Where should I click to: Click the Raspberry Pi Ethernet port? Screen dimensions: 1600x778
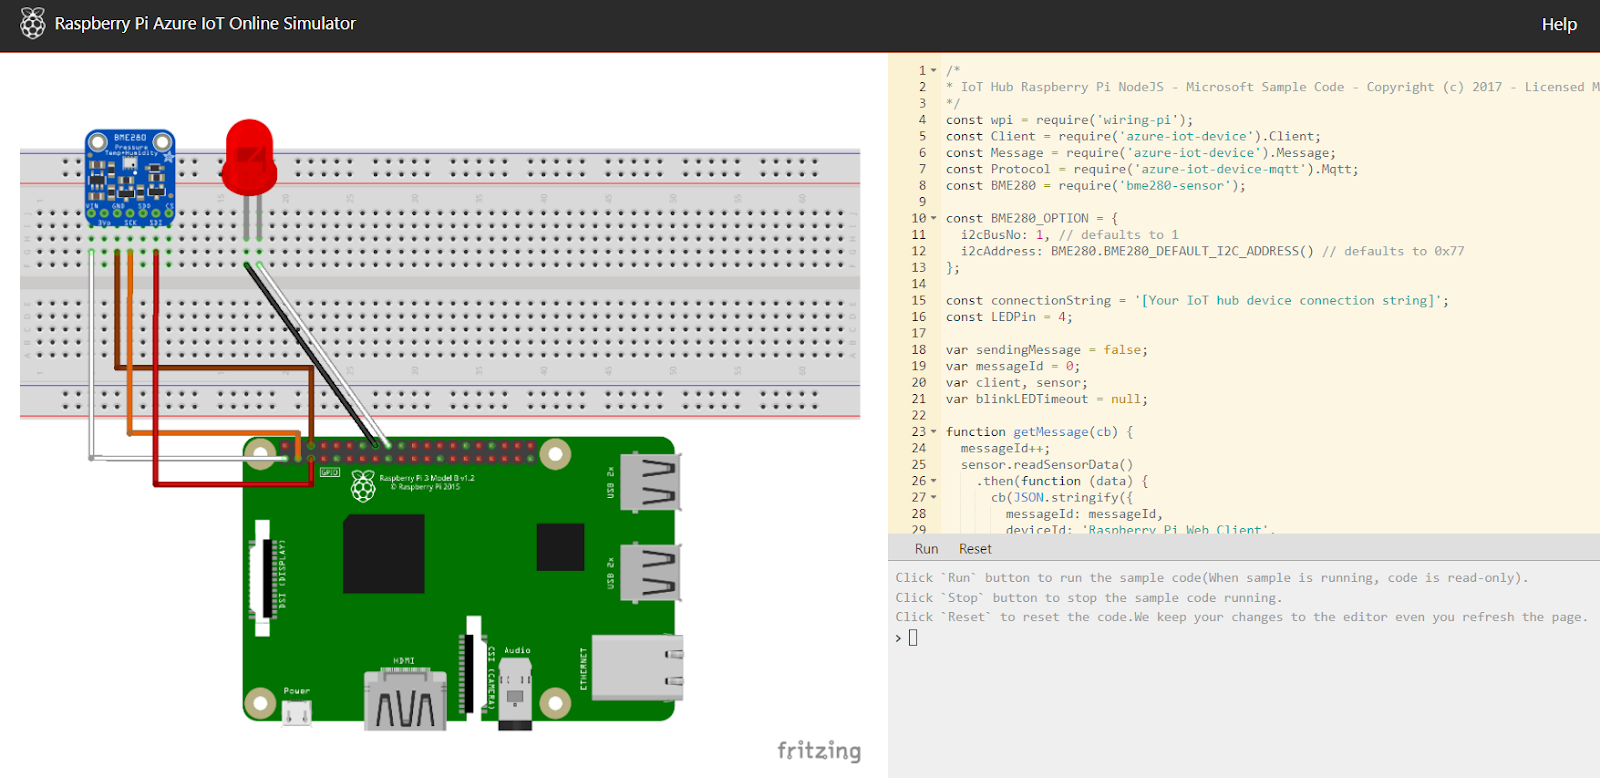click(637, 667)
